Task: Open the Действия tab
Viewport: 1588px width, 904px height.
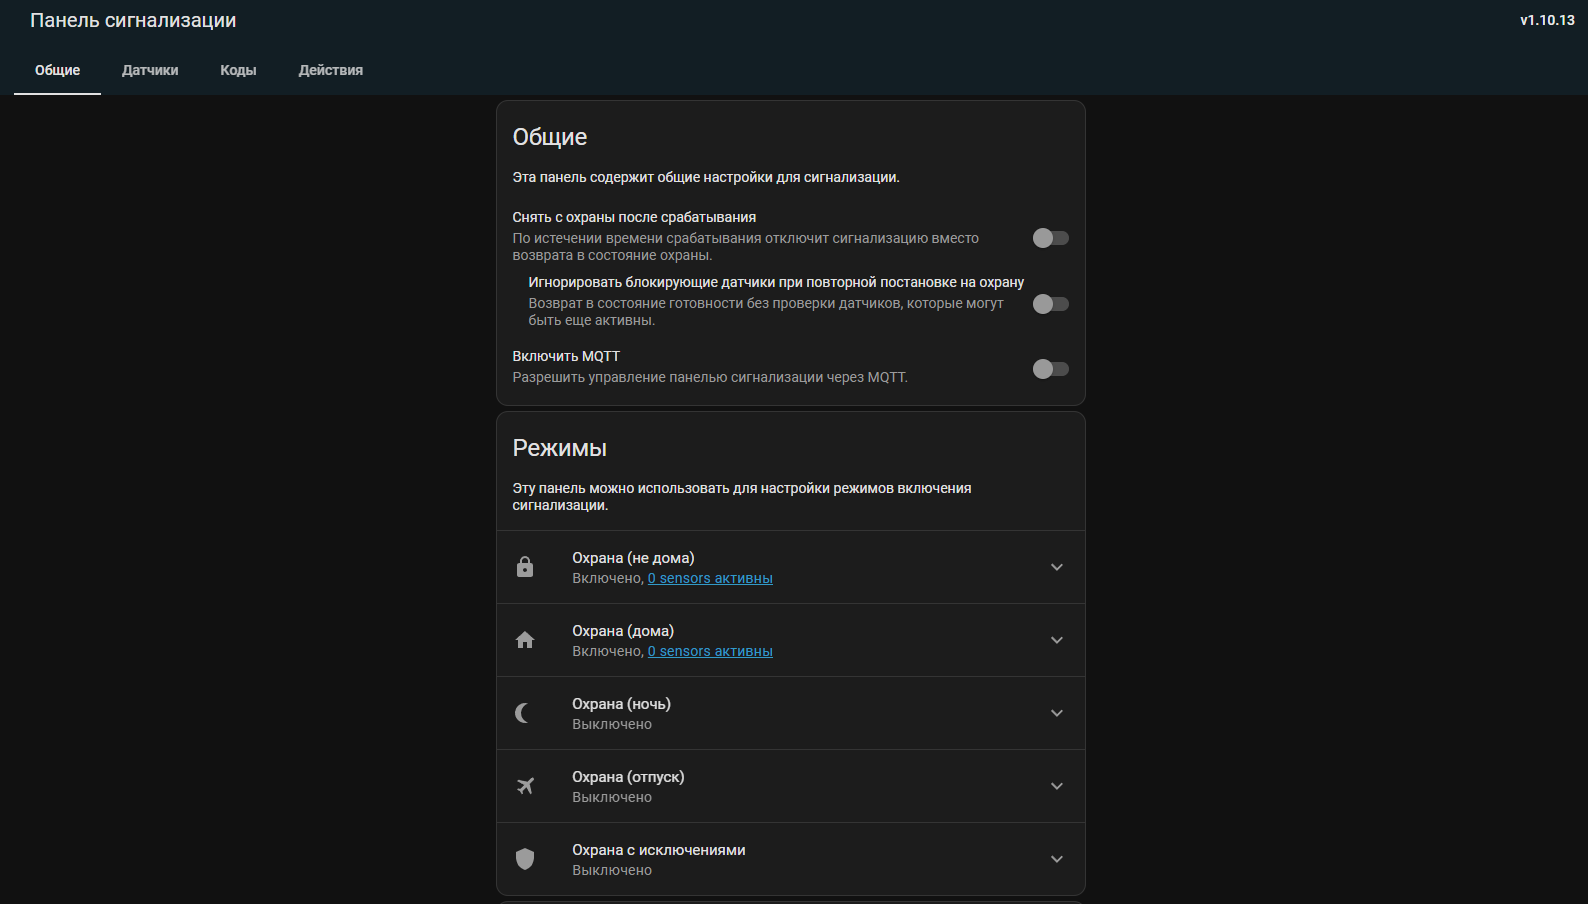Action: (331, 70)
